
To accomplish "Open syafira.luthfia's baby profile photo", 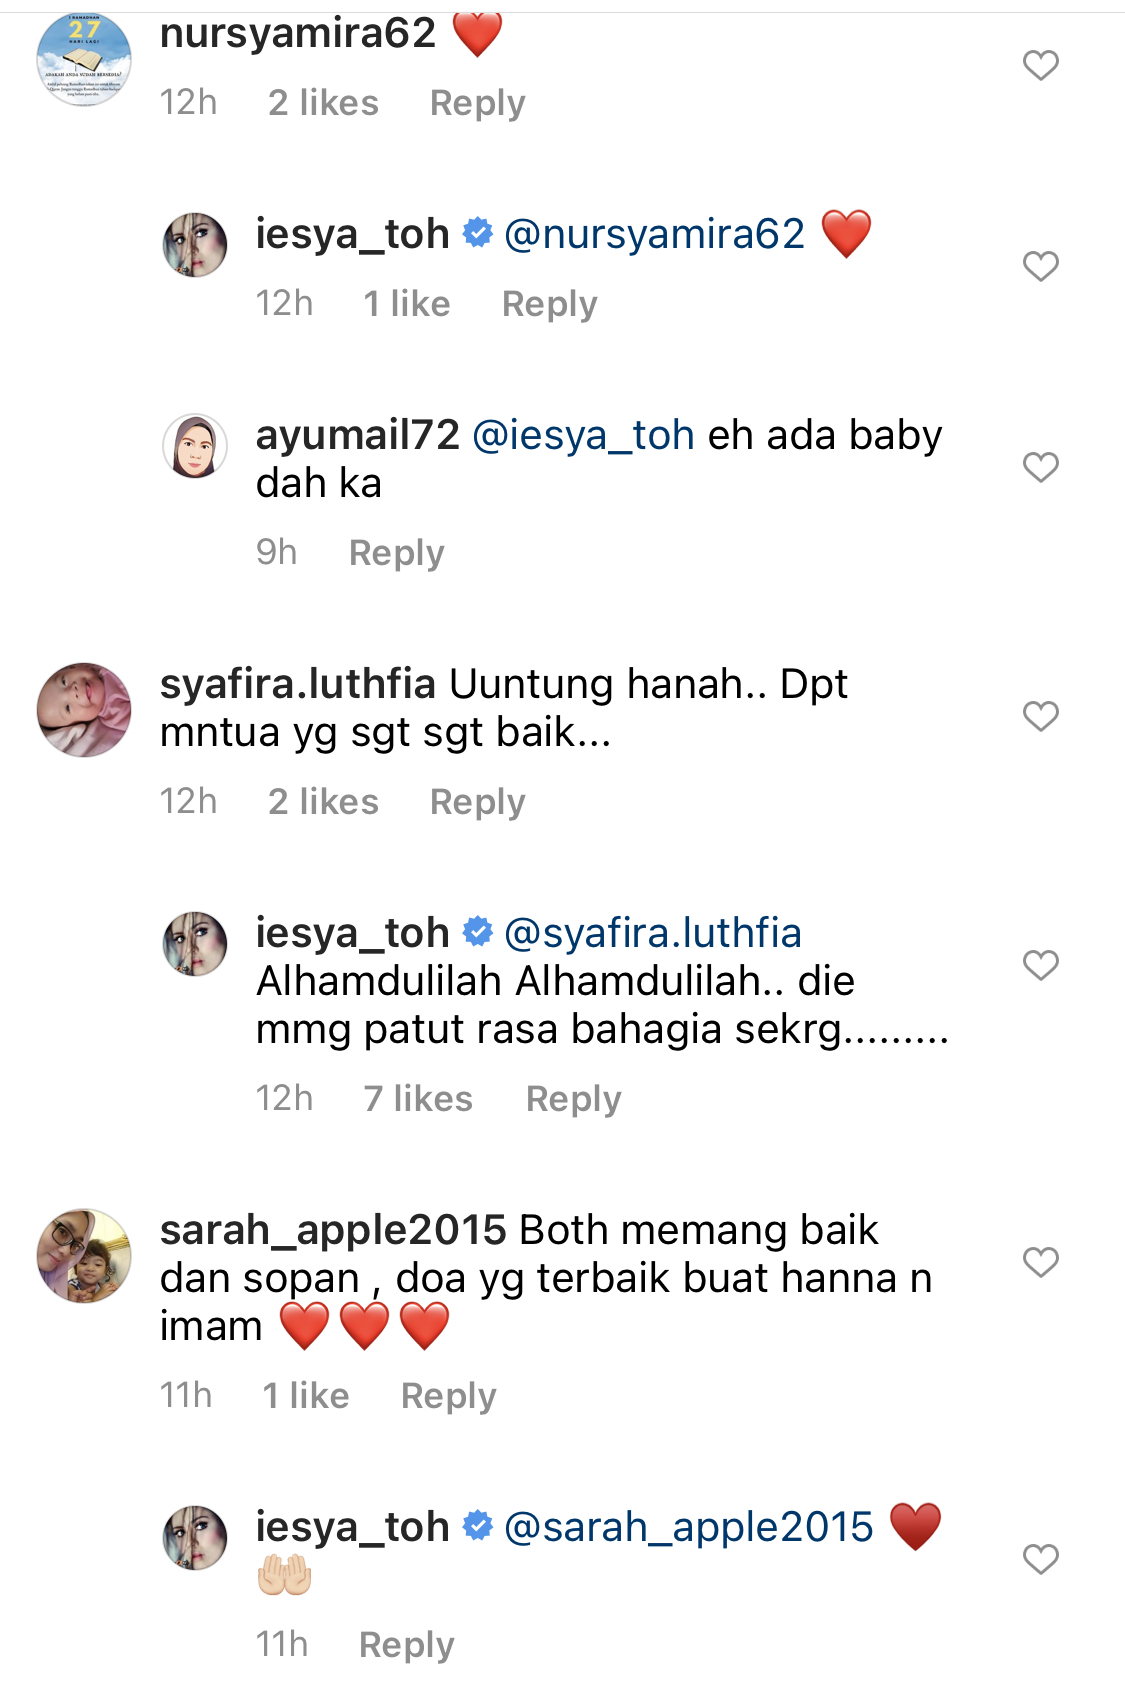I will (x=84, y=709).
